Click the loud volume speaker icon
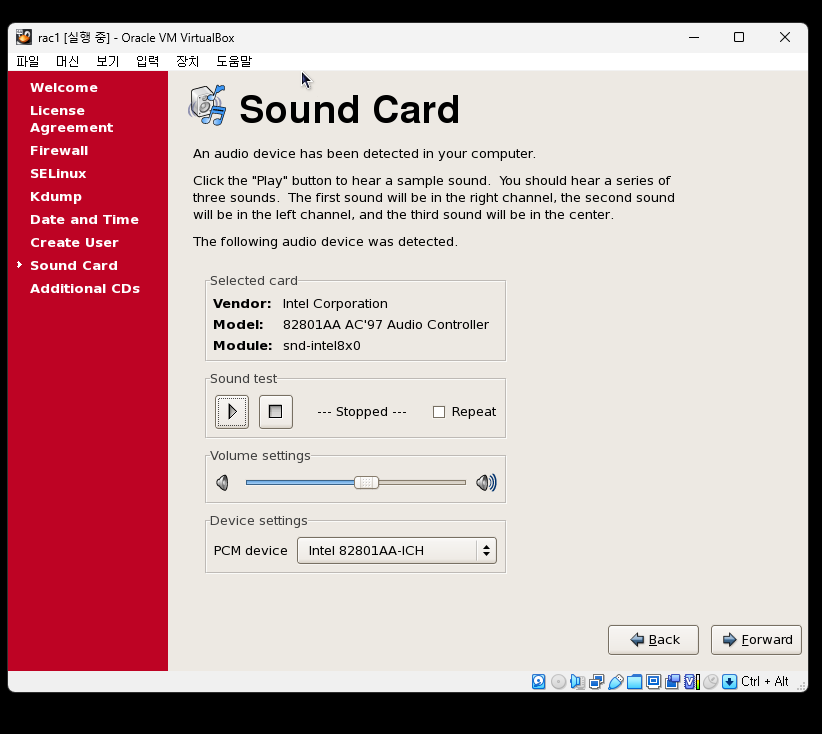Screen dimensions: 822x734 486,482
